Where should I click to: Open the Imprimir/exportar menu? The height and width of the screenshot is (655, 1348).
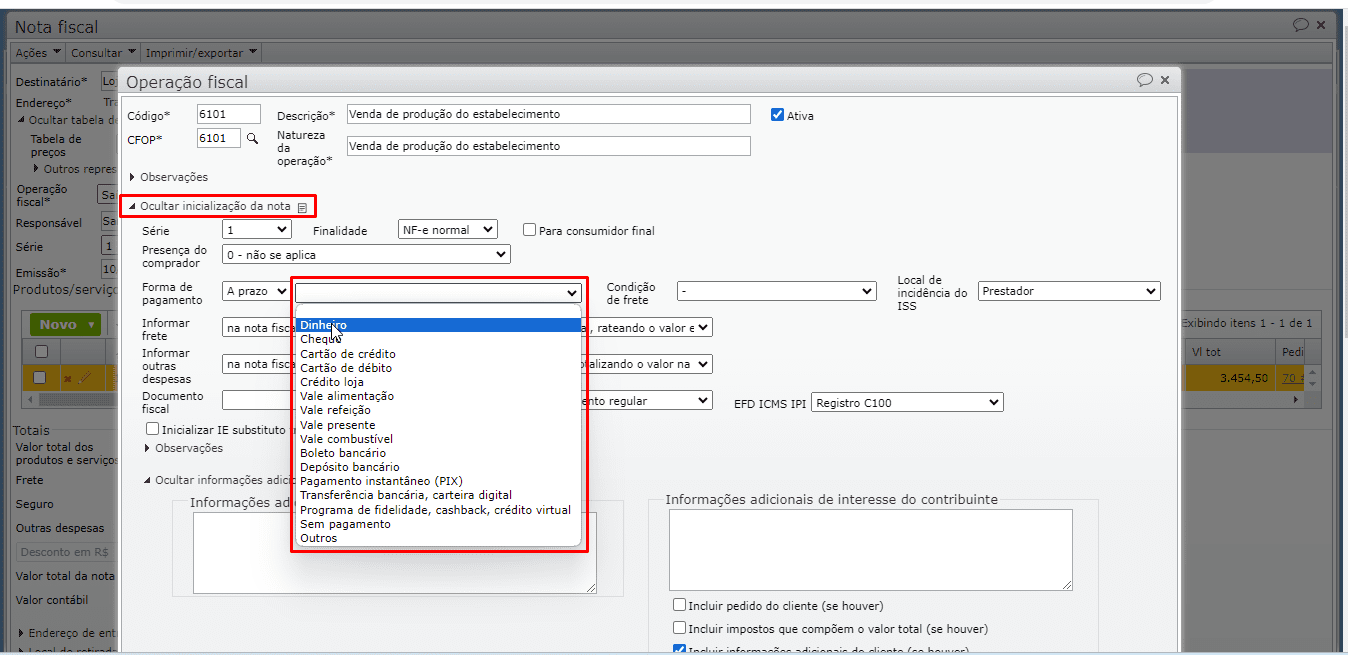pyautogui.click(x=201, y=52)
